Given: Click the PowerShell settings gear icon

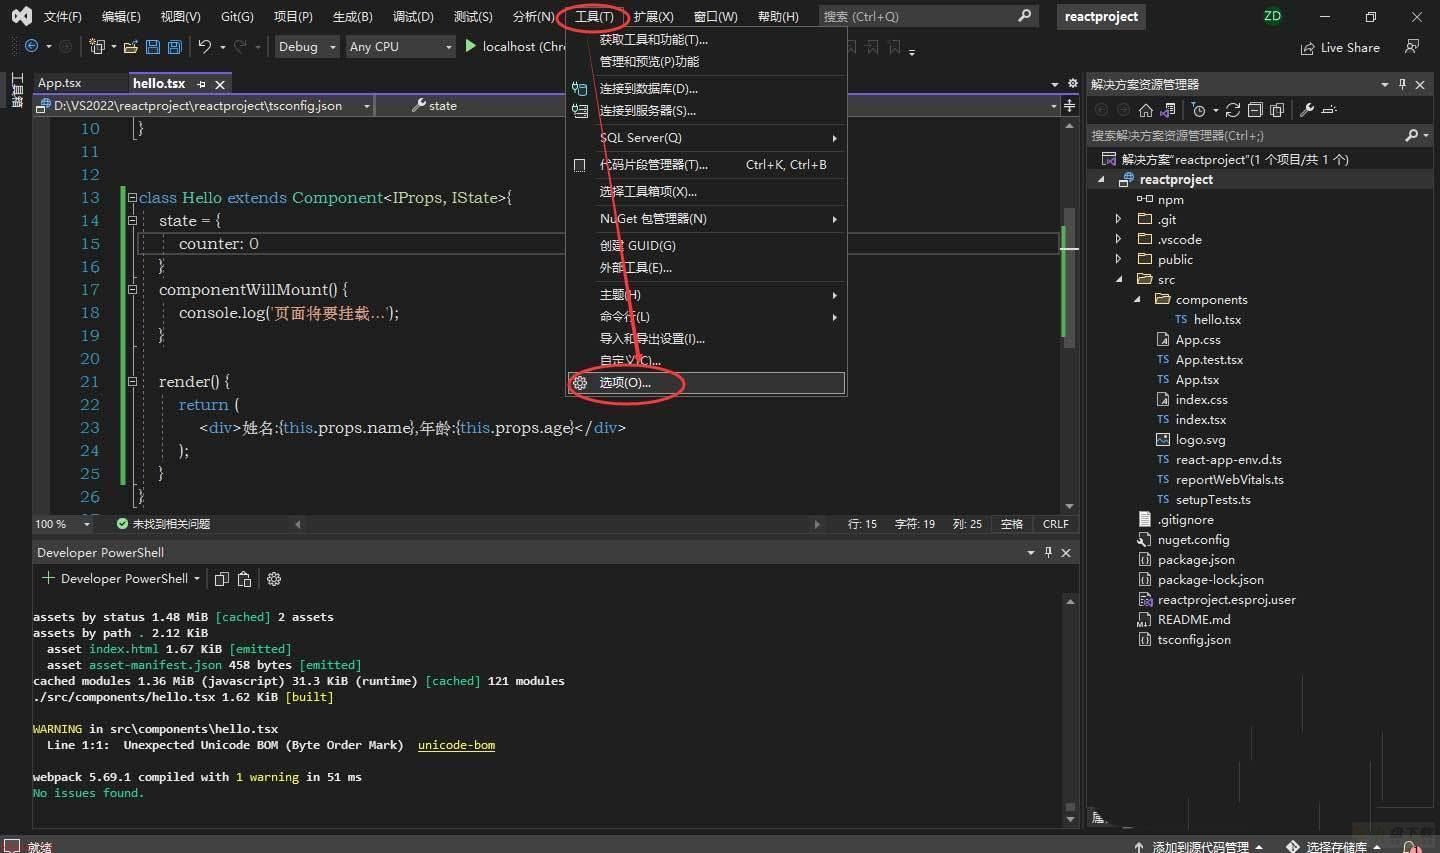Looking at the screenshot, I should (274, 579).
